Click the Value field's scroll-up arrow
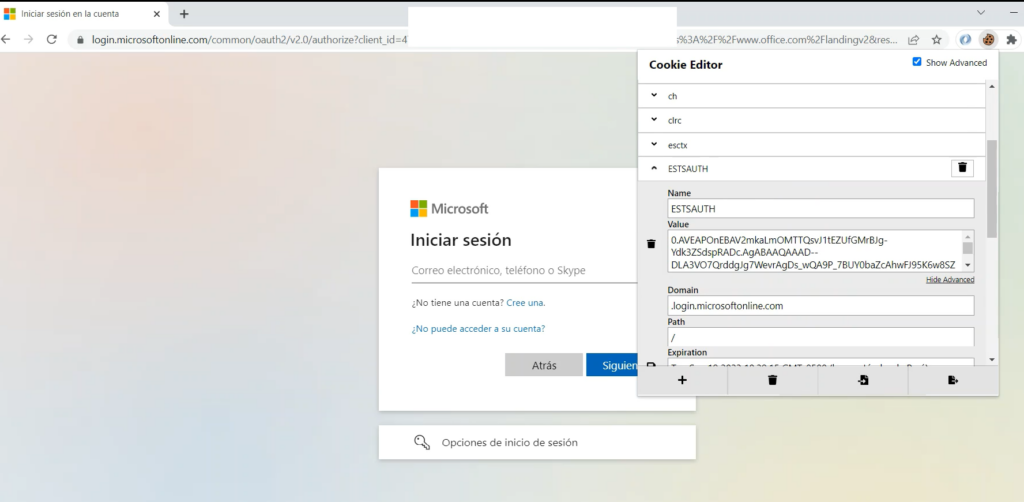 968,236
